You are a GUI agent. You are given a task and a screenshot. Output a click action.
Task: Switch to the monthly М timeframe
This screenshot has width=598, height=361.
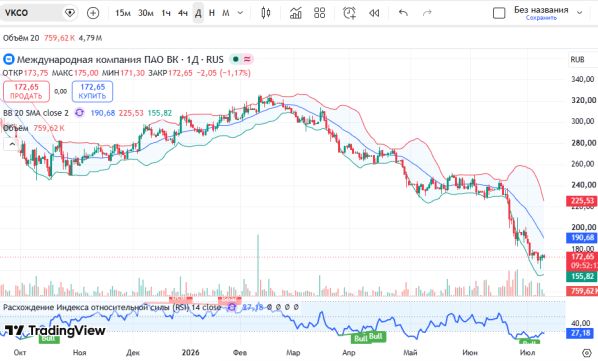(x=226, y=13)
